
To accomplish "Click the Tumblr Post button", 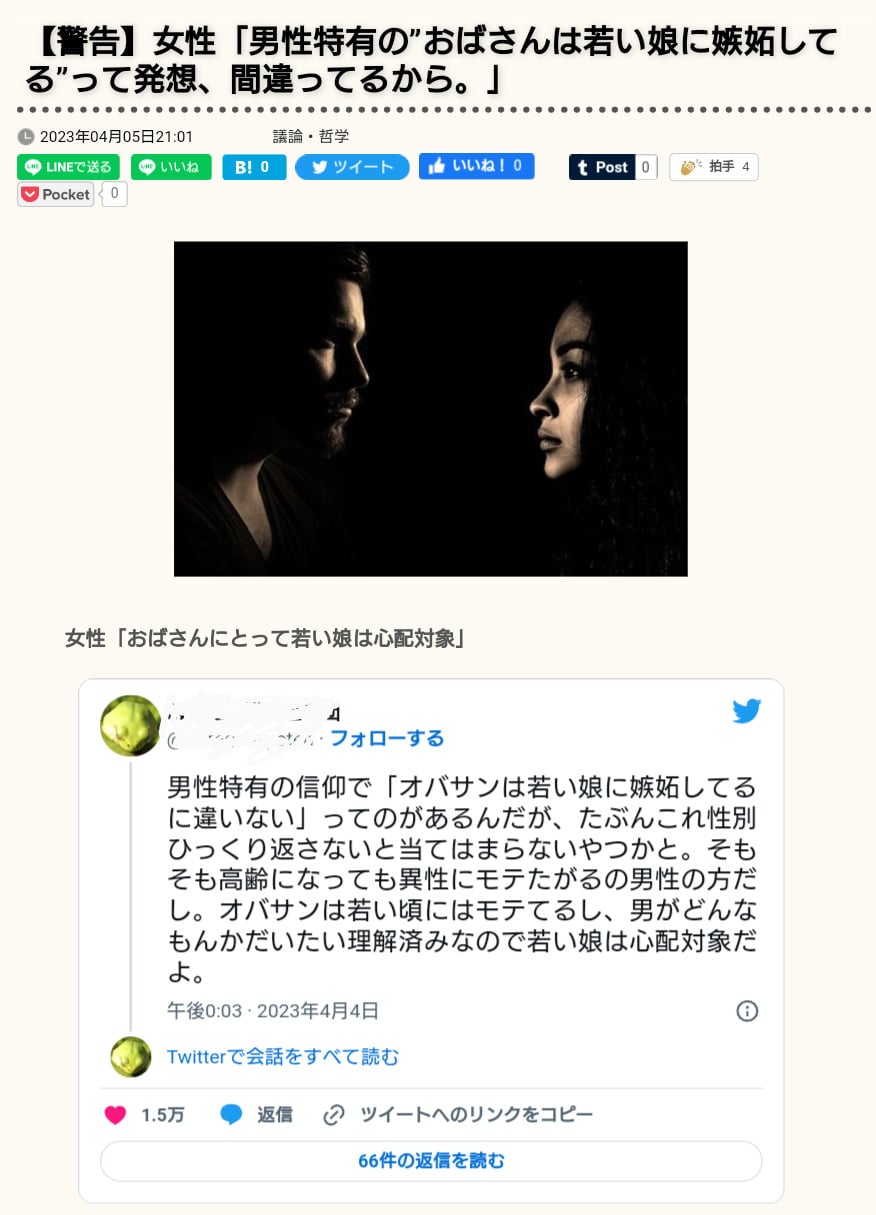I will pos(602,167).
